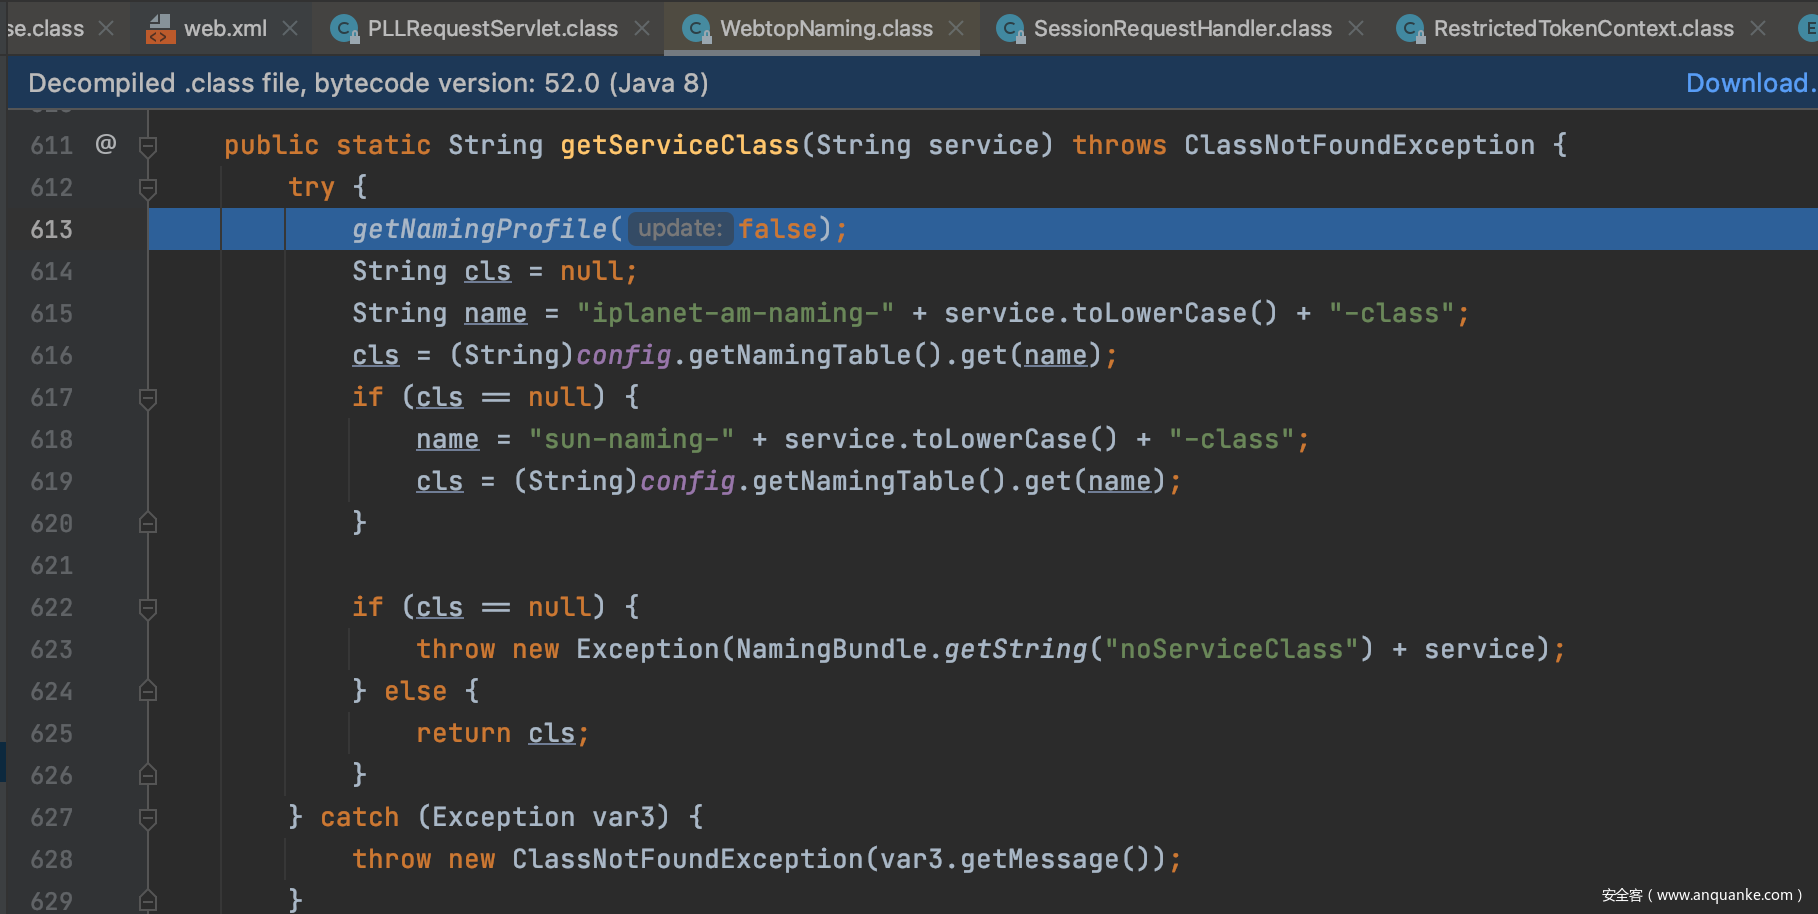Open the RestrictedTokenContext.class tab
Viewport: 1818px width, 914px height.
pyautogui.click(x=1583, y=28)
